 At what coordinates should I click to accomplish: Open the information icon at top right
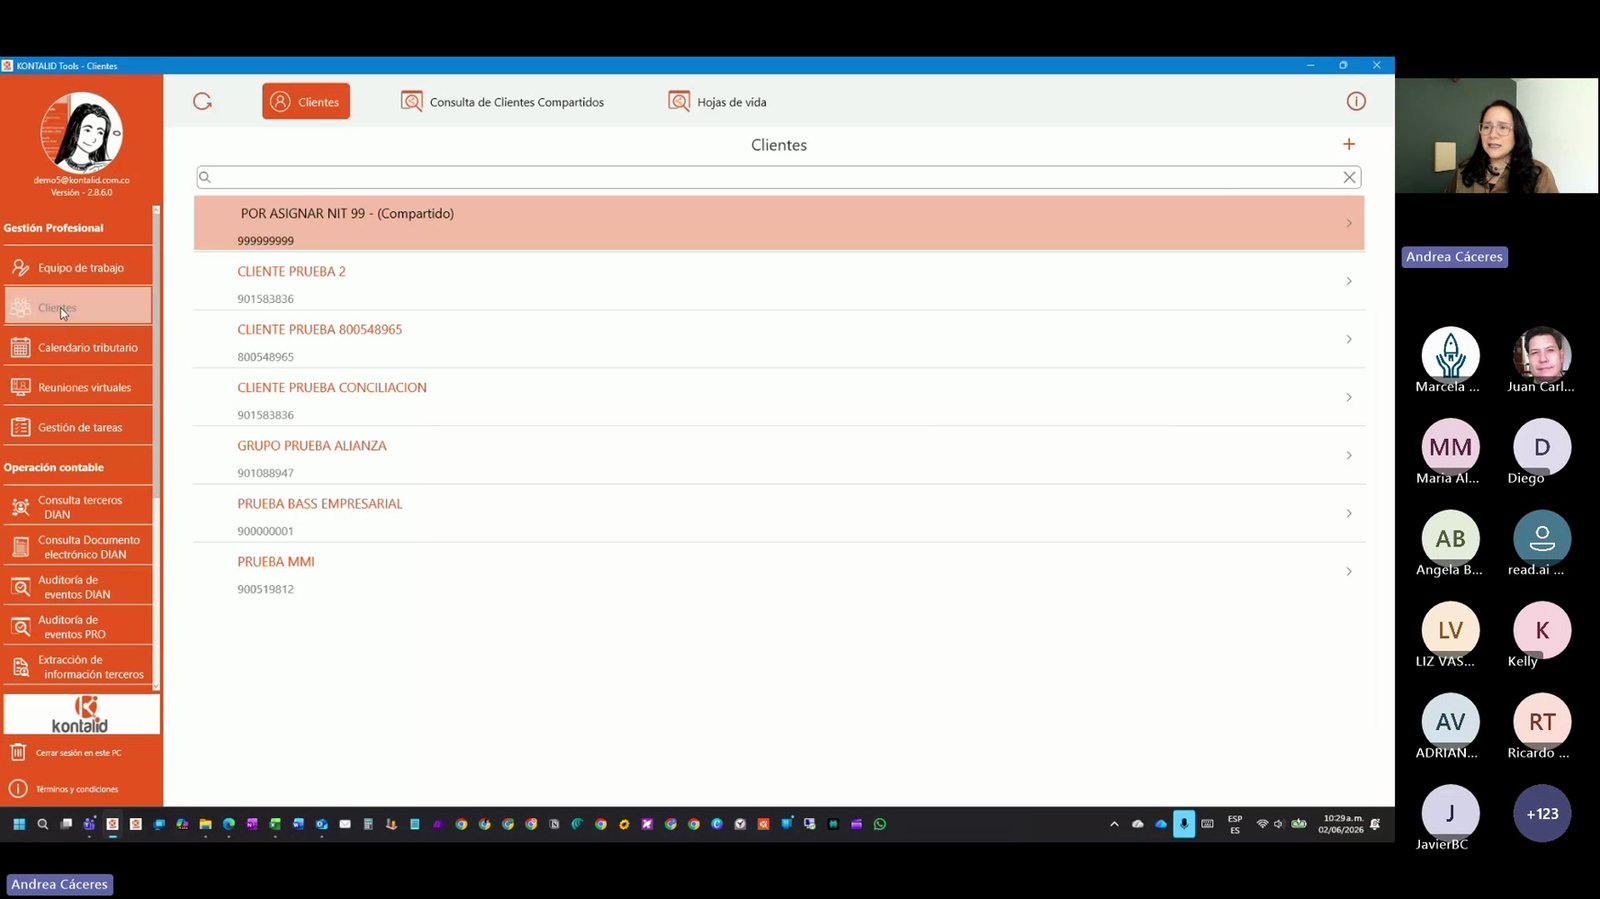click(1356, 101)
